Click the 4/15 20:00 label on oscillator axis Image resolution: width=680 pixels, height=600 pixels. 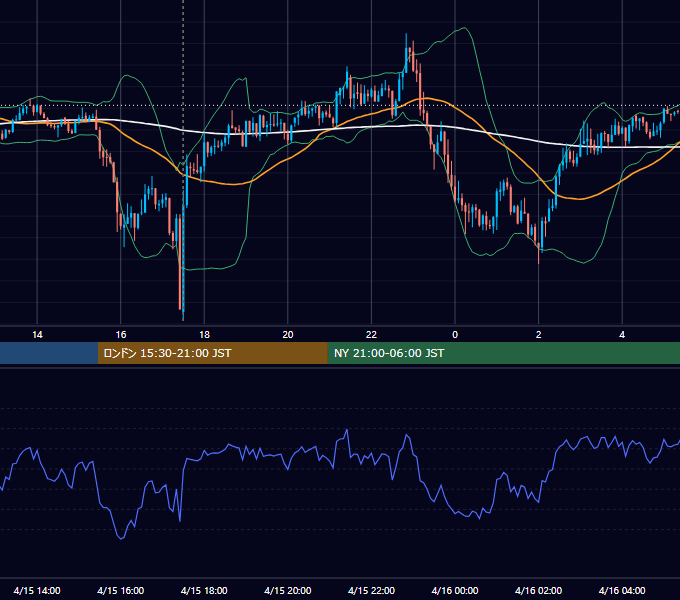[x=288, y=590]
